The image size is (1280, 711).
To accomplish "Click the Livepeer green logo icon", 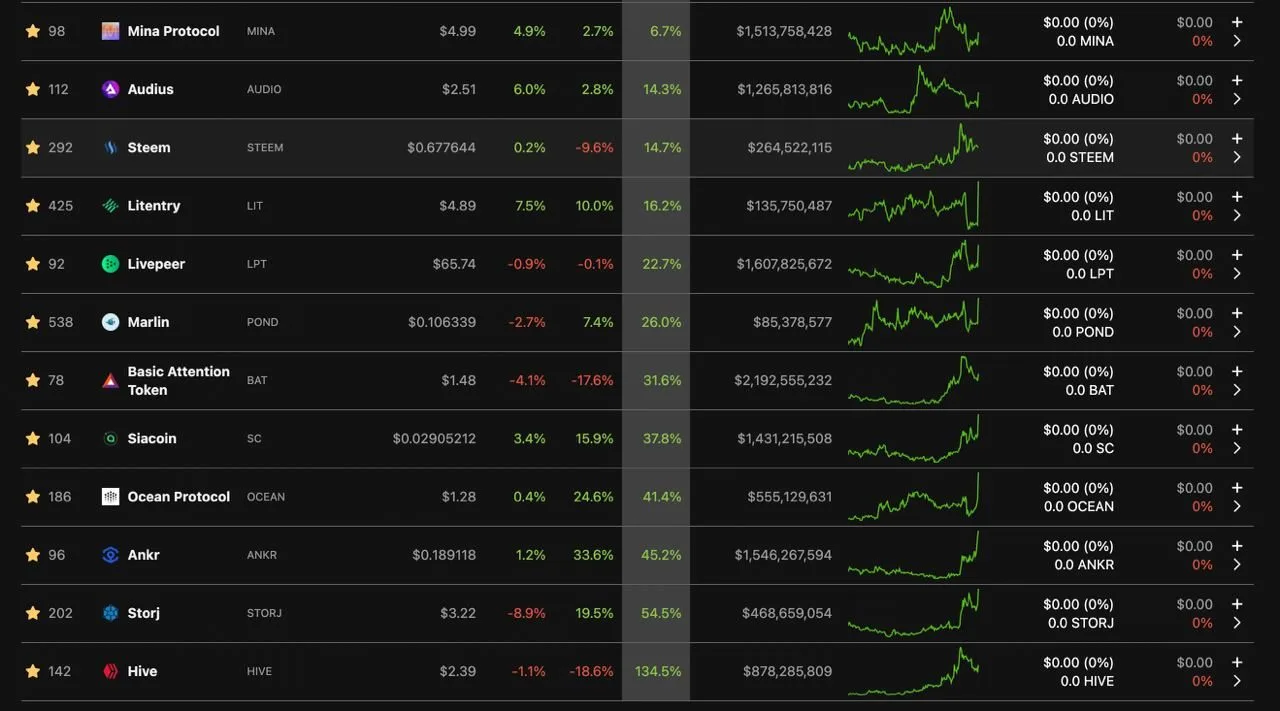I will point(111,264).
